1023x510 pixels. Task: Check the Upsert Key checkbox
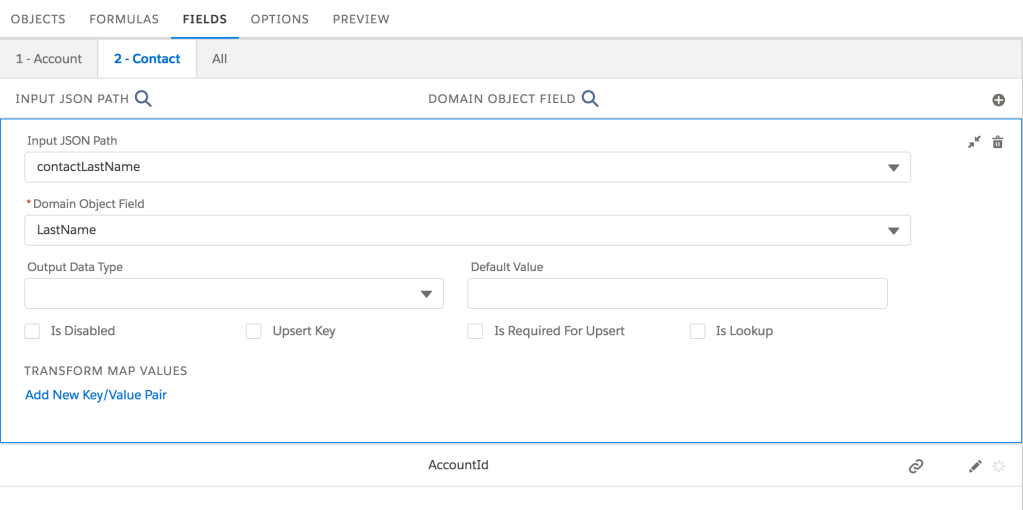click(254, 331)
